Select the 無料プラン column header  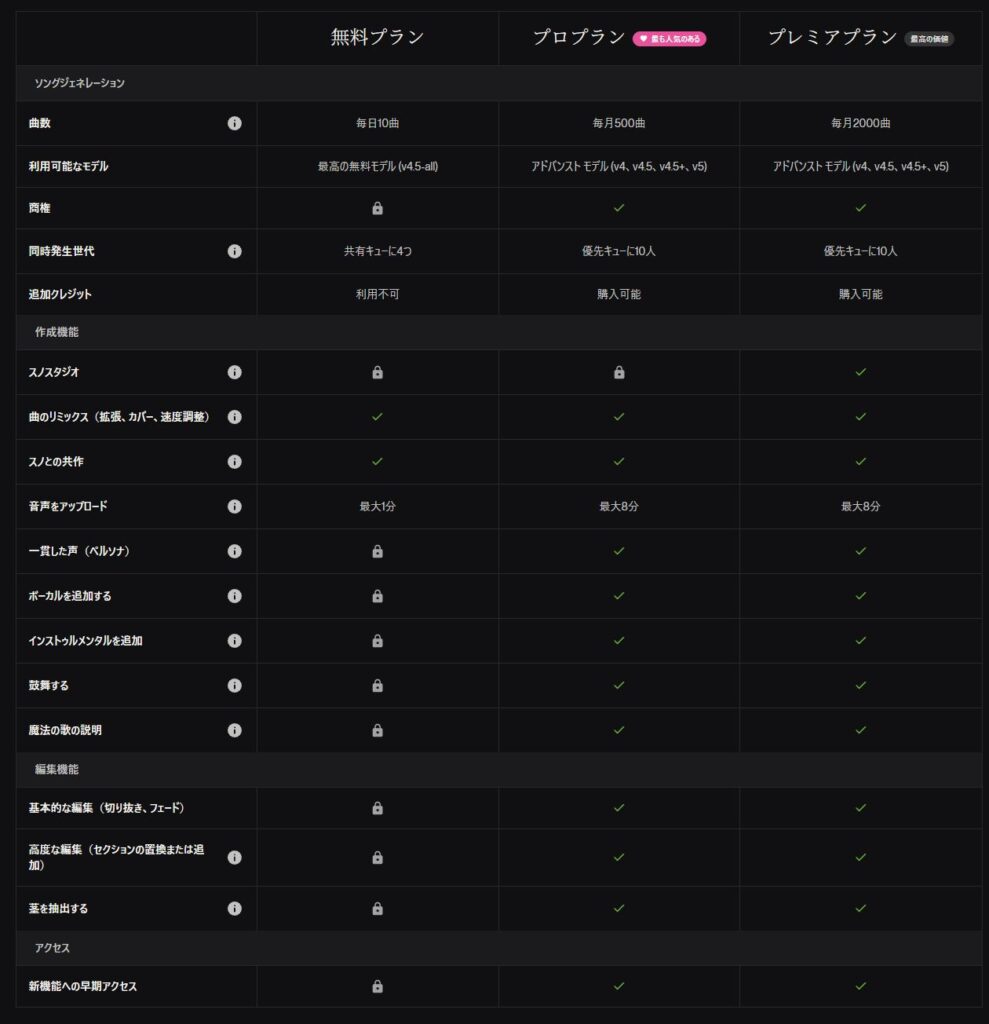[377, 38]
